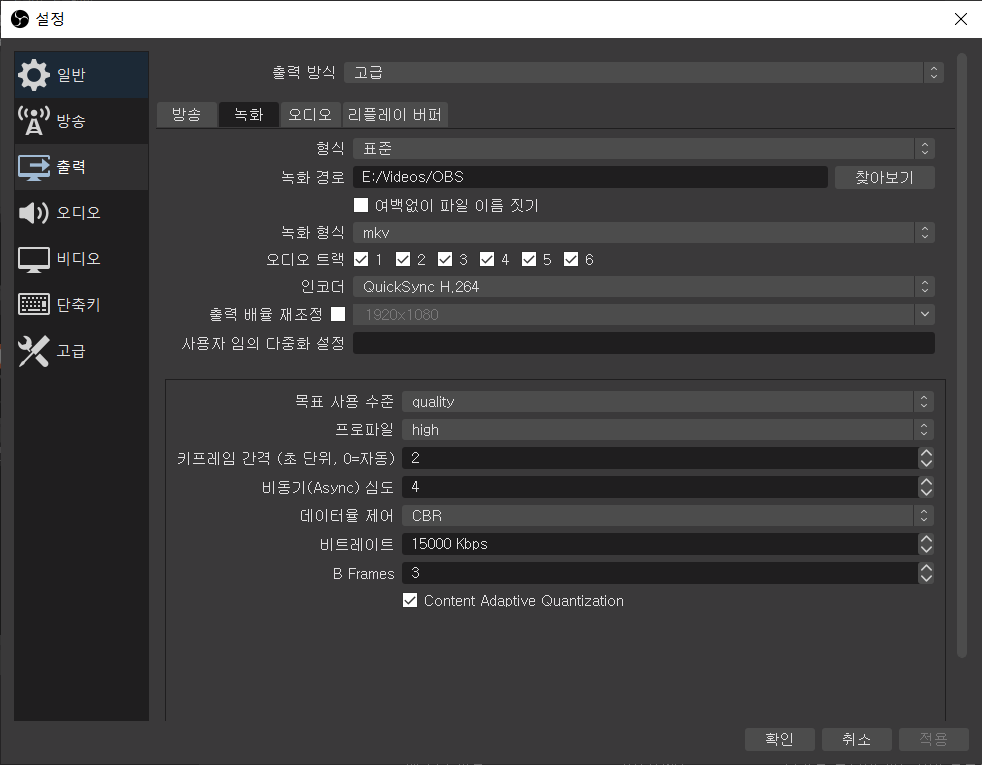Expand the QuickSync H.264 encoder dropdown

tap(643, 287)
